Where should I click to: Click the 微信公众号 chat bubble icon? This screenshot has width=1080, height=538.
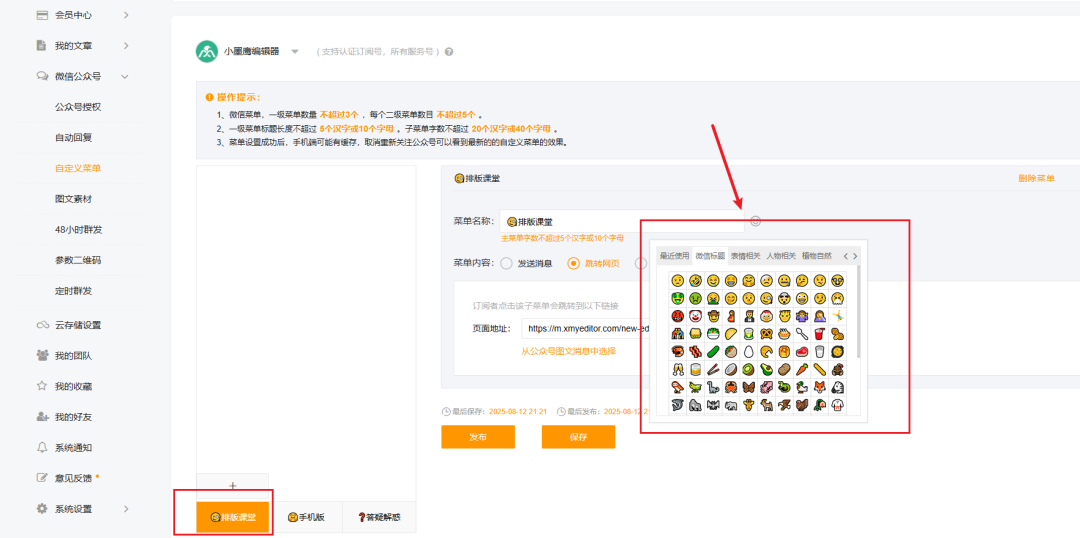(x=42, y=76)
